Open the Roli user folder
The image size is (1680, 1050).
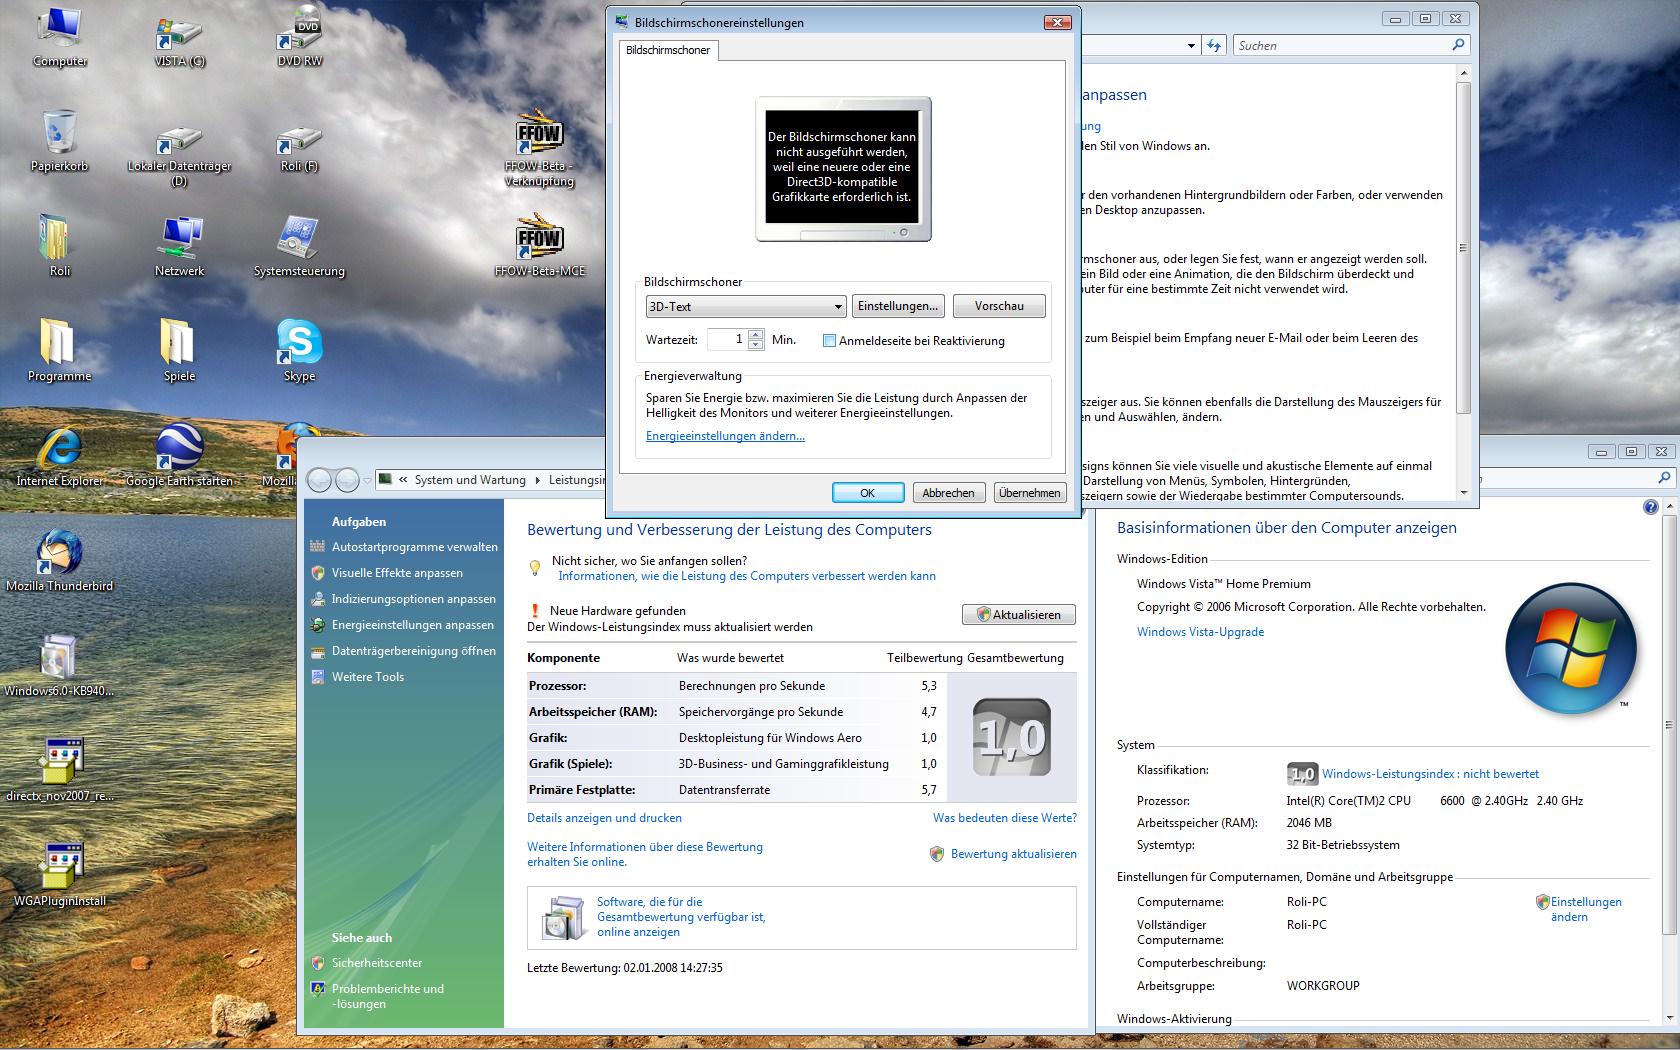pyautogui.click(x=59, y=246)
